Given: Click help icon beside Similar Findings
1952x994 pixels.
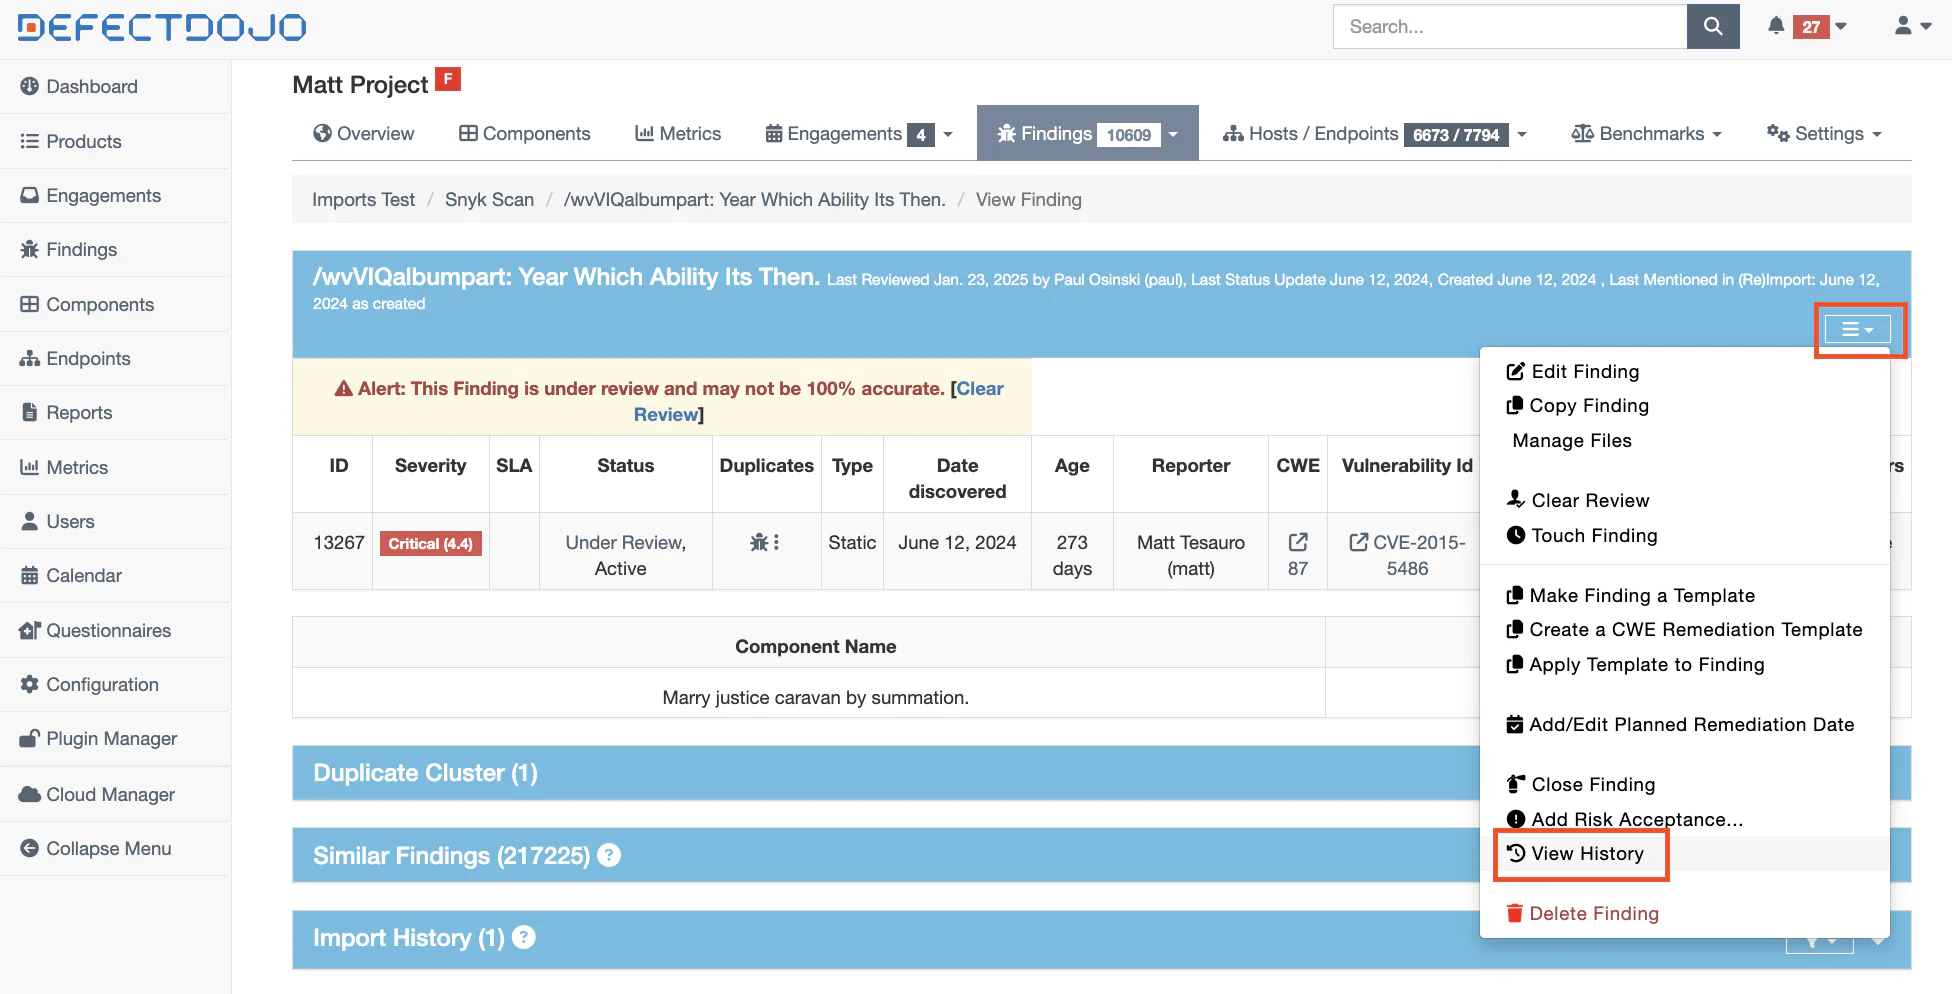Looking at the screenshot, I should (x=609, y=856).
